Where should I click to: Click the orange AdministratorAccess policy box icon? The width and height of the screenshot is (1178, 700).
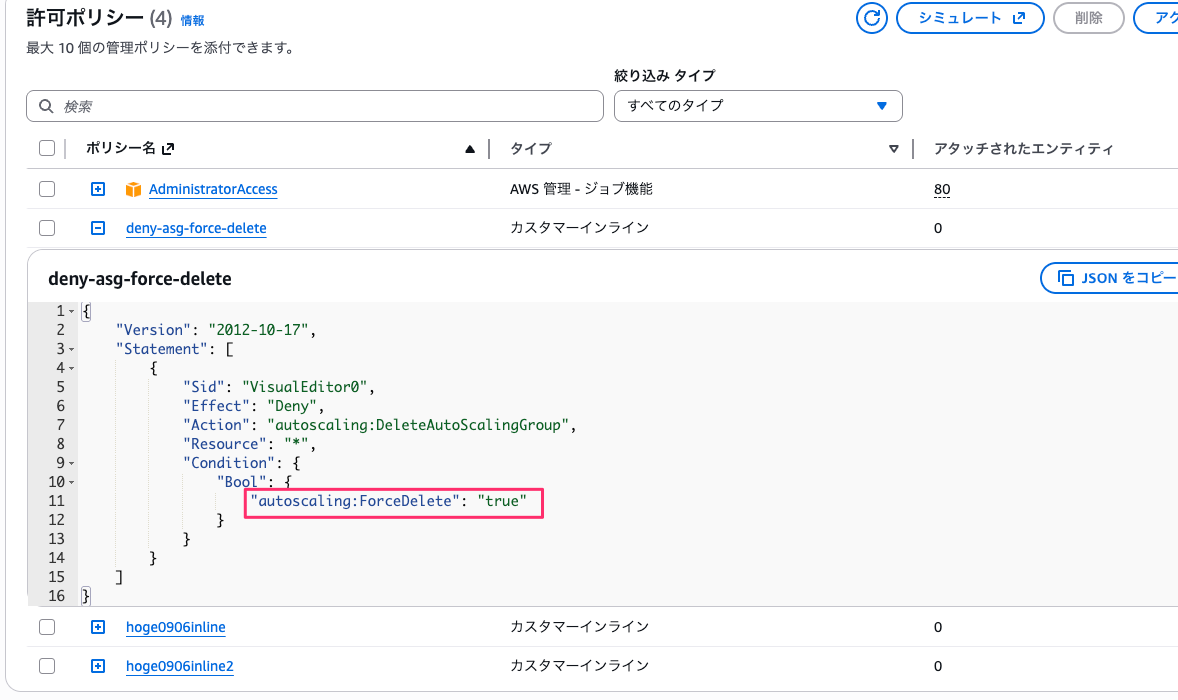pyautogui.click(x=133, y=189)
